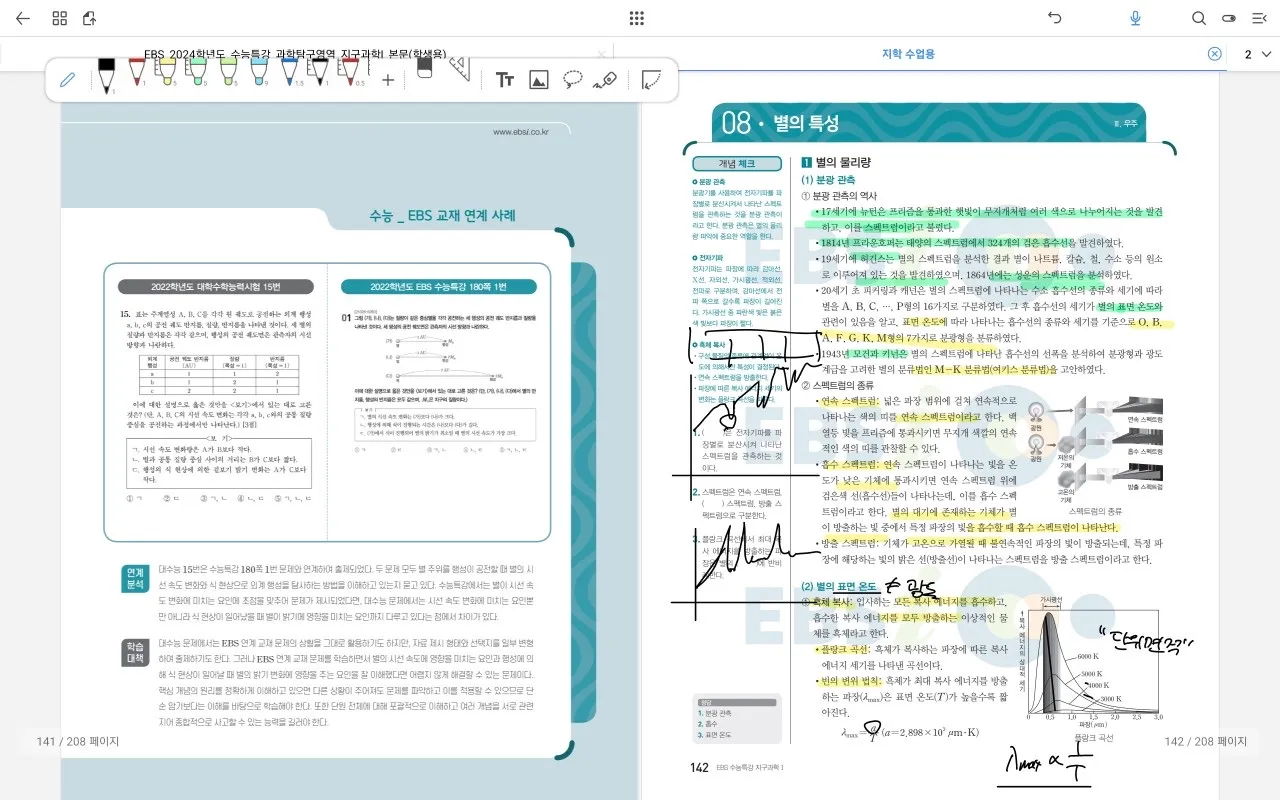Select the eraser tool
The height and width of the screenshot is (800, 1280).
[x=424, y=67]
